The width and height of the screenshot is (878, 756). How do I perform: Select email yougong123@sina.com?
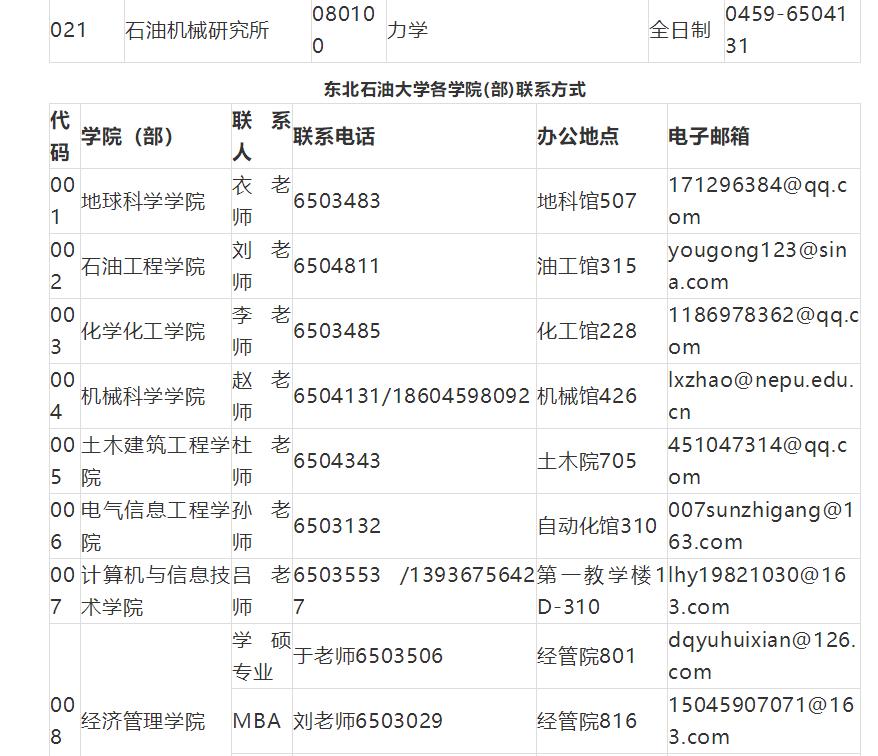click(758, 266)
